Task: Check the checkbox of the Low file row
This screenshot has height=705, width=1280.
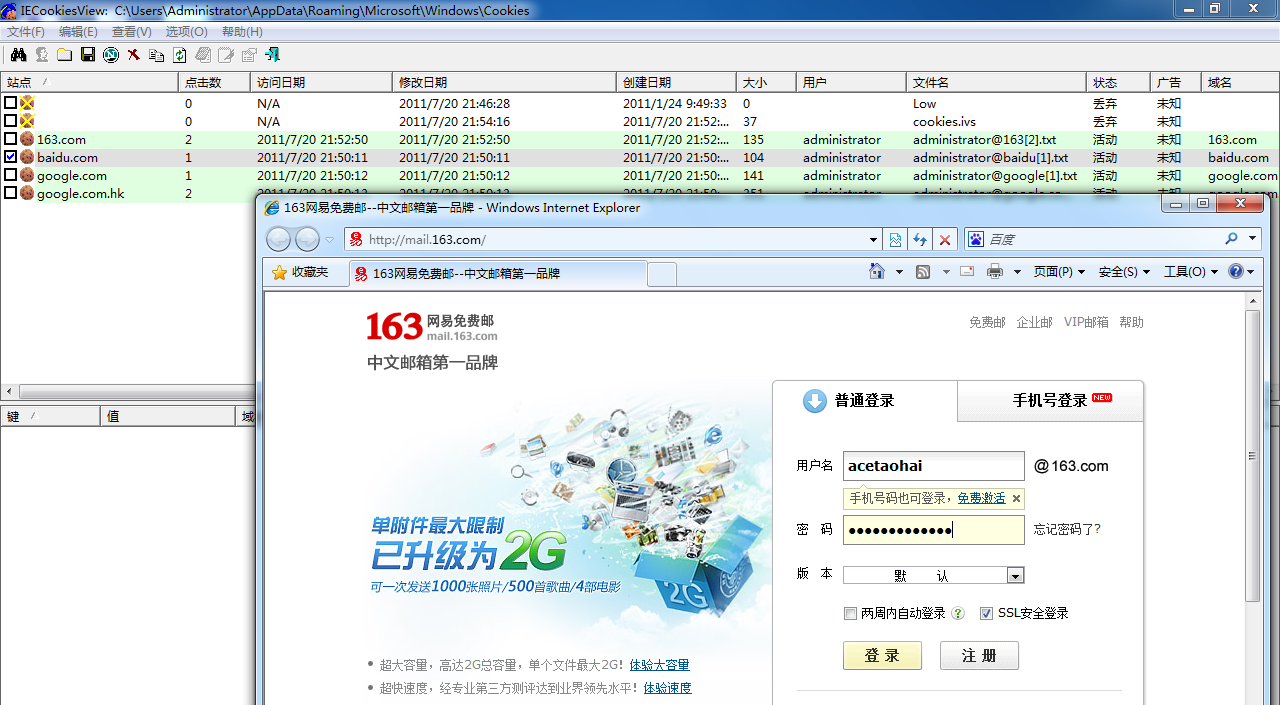Action: tap(10, 103)
